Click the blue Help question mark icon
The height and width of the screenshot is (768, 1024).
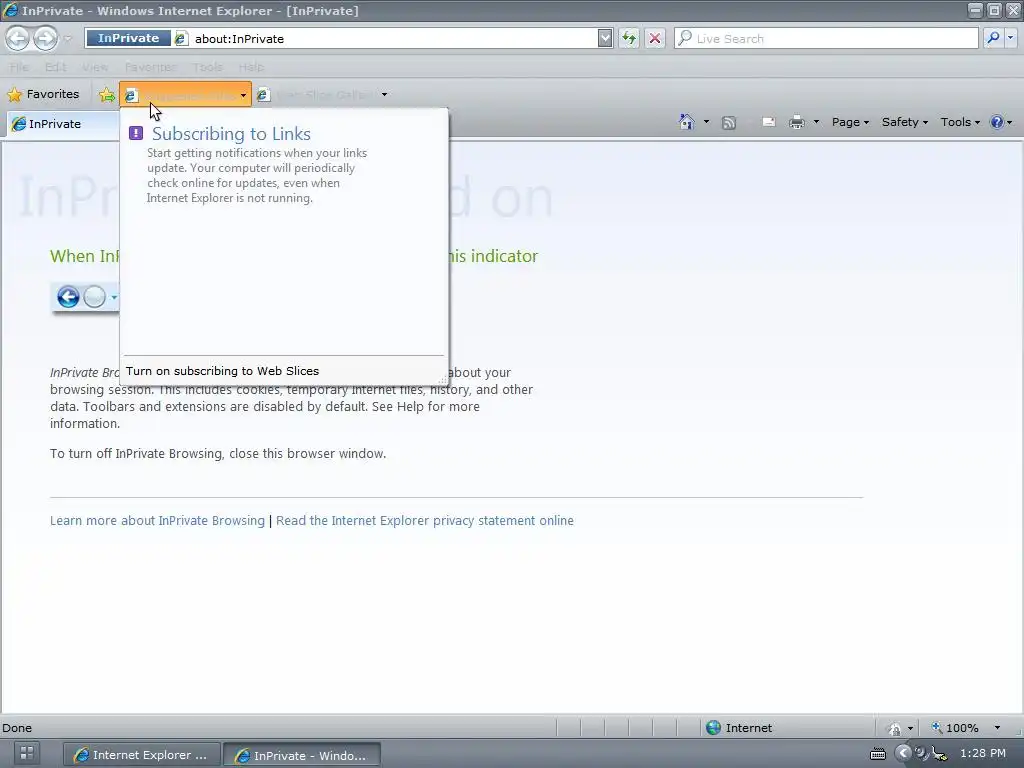[x=997, y=122]
